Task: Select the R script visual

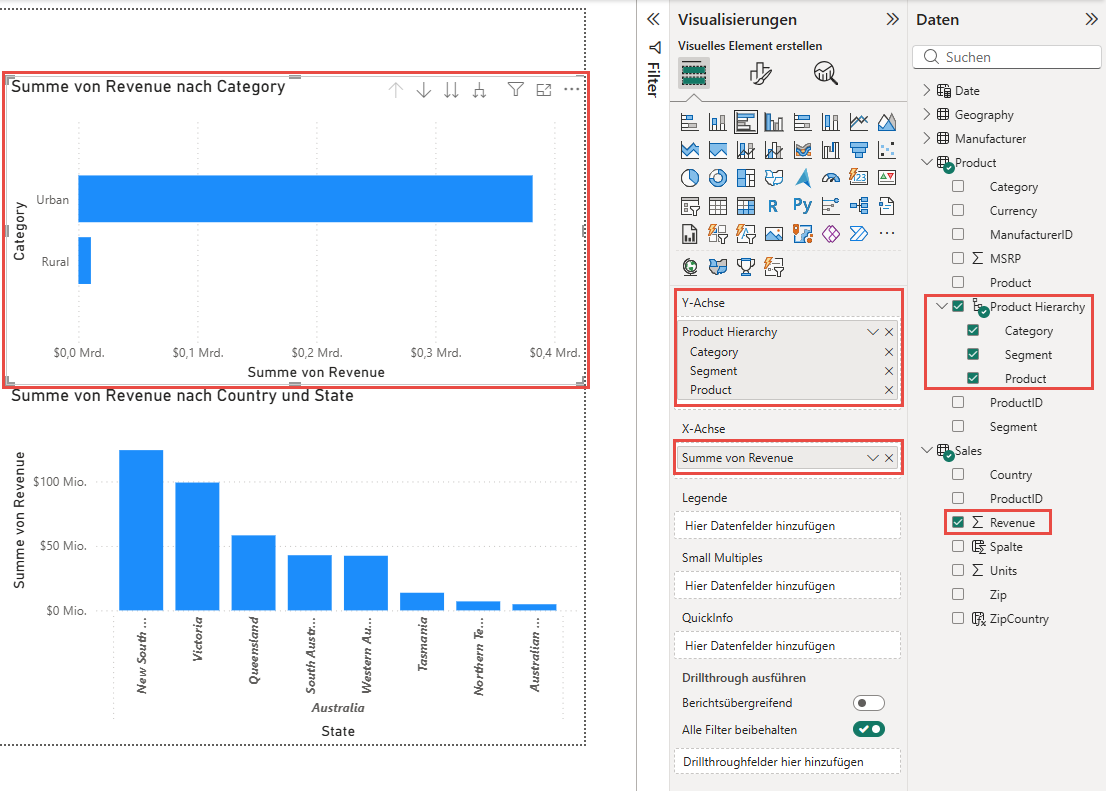Action: (x=774, y=206)
